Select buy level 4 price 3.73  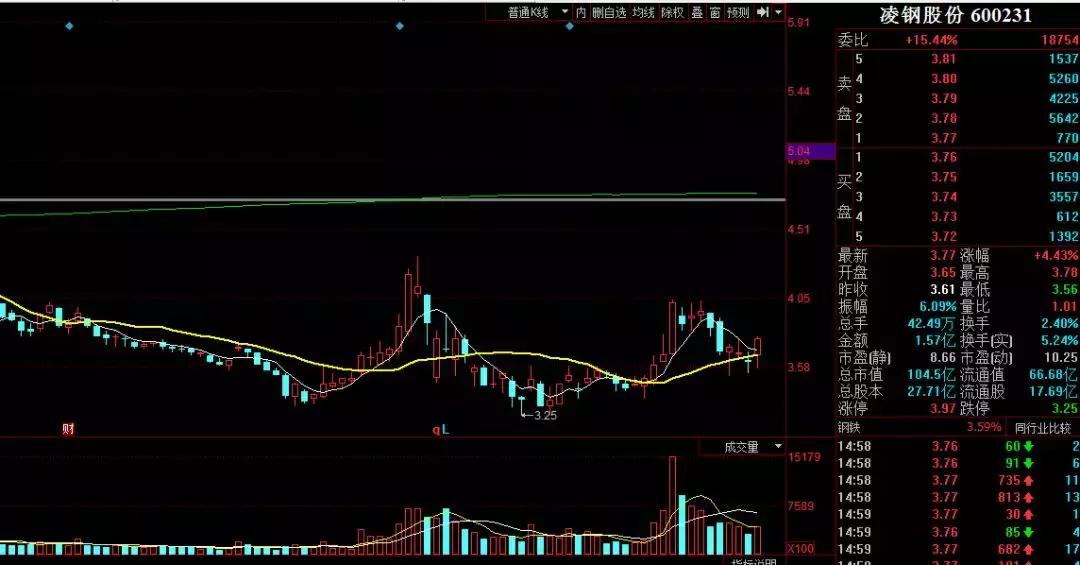pos(944,216)
